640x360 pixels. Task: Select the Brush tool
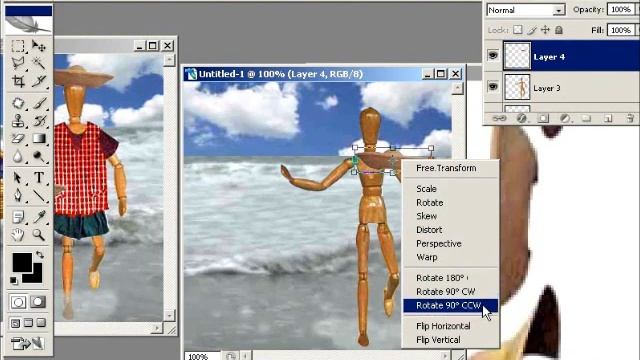pyautogui.click(x=39, y=103)
